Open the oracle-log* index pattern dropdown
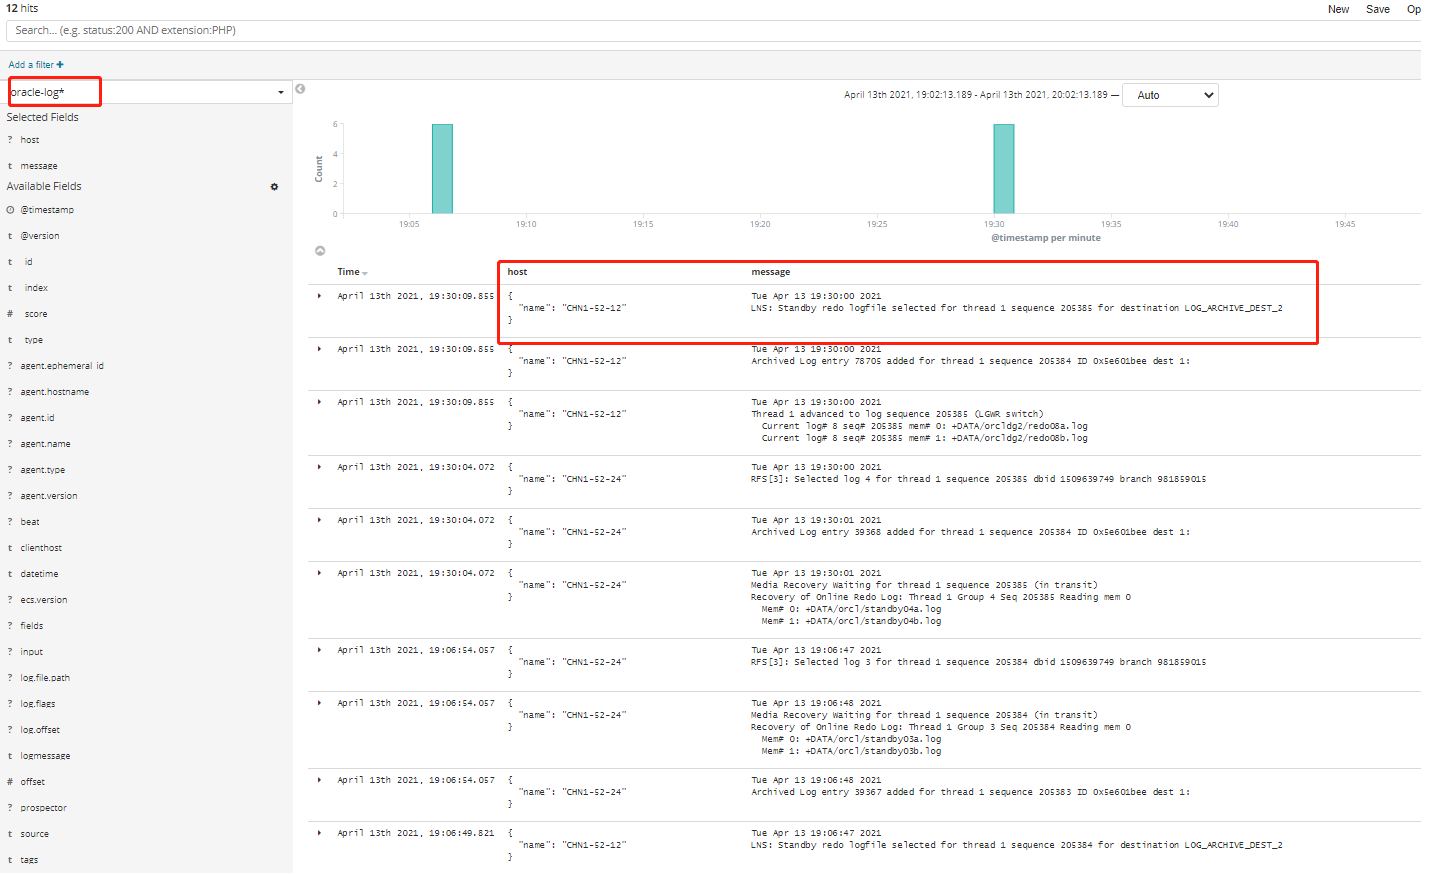The height and width of the screenshot is (874, 1435). [280, 91]
